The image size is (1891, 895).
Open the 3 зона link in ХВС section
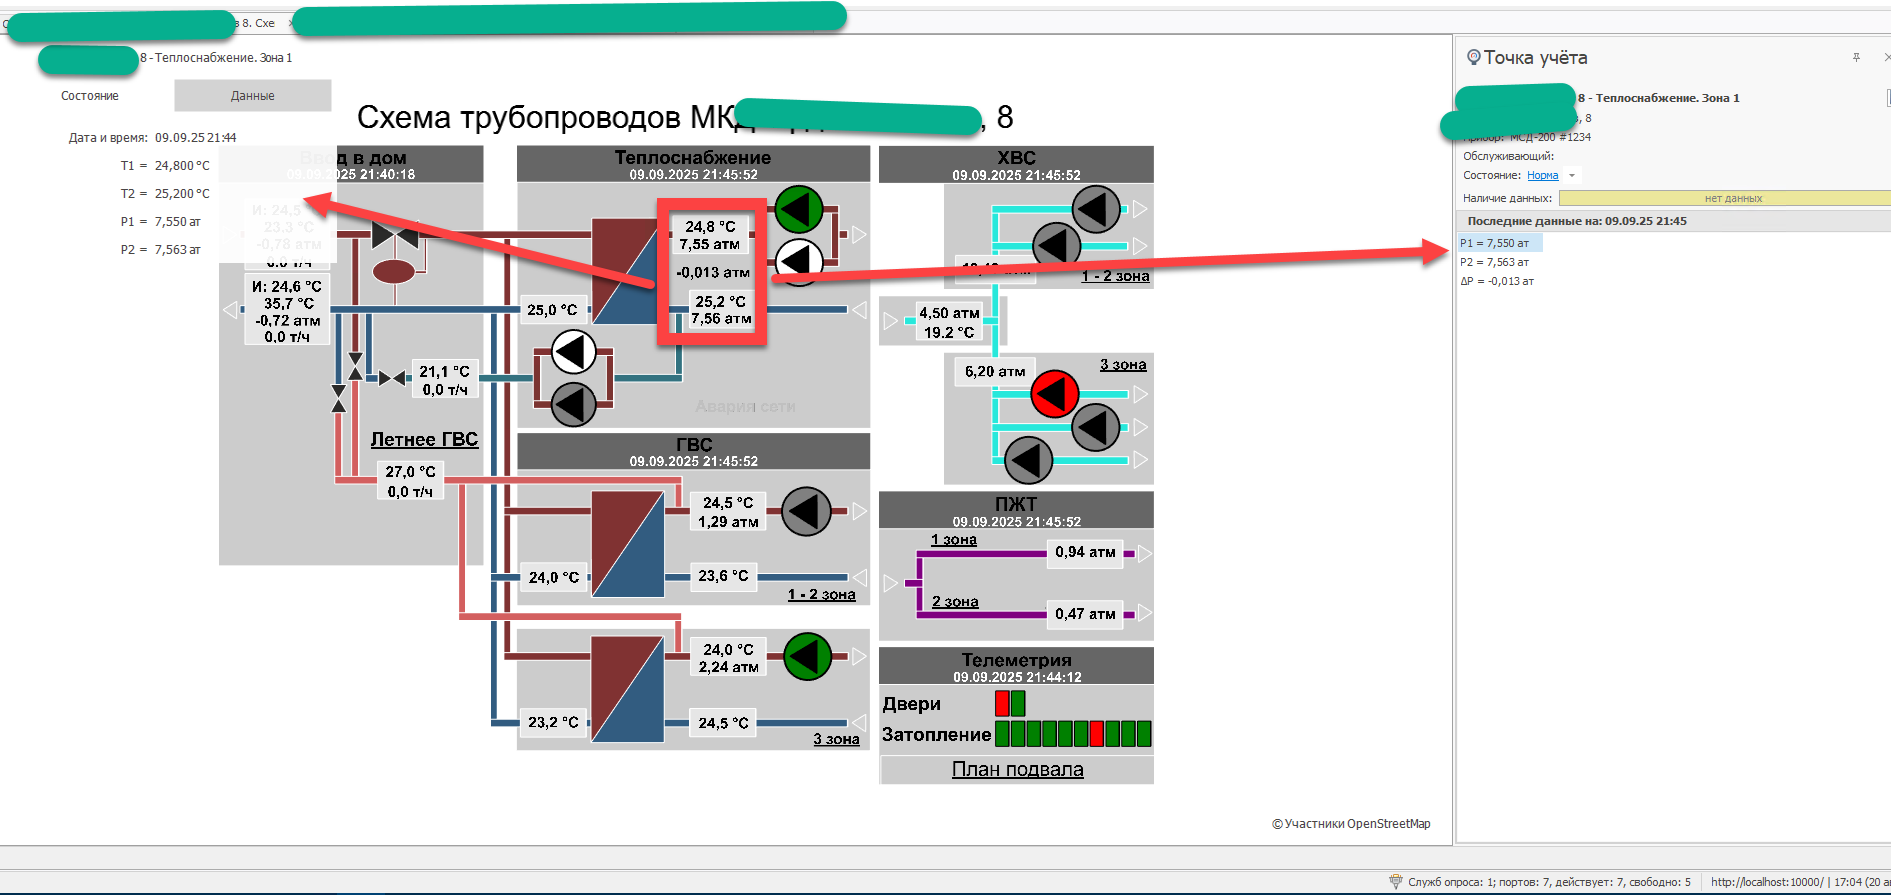pyautogui.click(x=1122, y=365)
